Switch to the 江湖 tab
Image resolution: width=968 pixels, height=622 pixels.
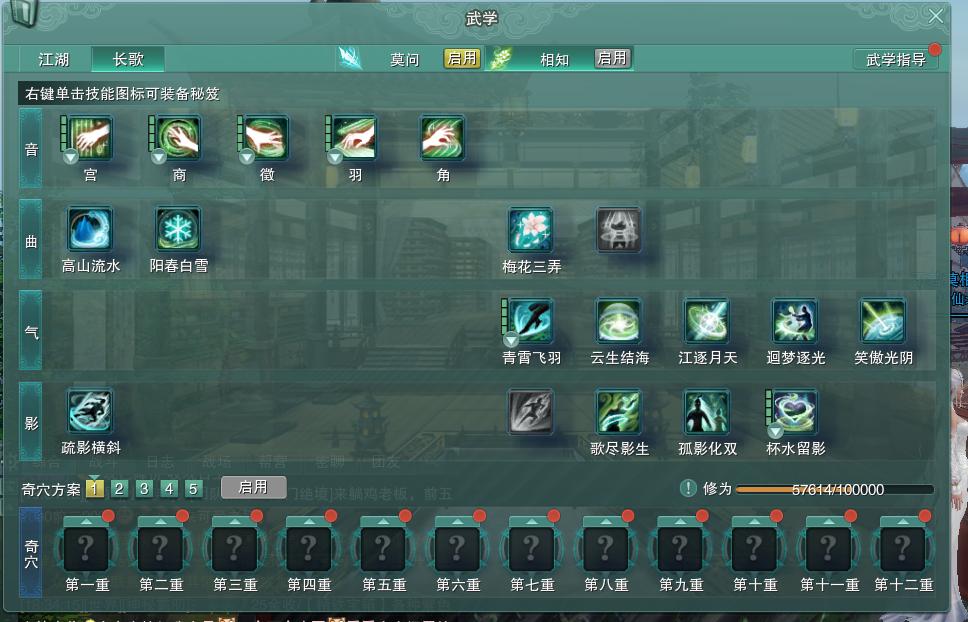pos(54,59)
